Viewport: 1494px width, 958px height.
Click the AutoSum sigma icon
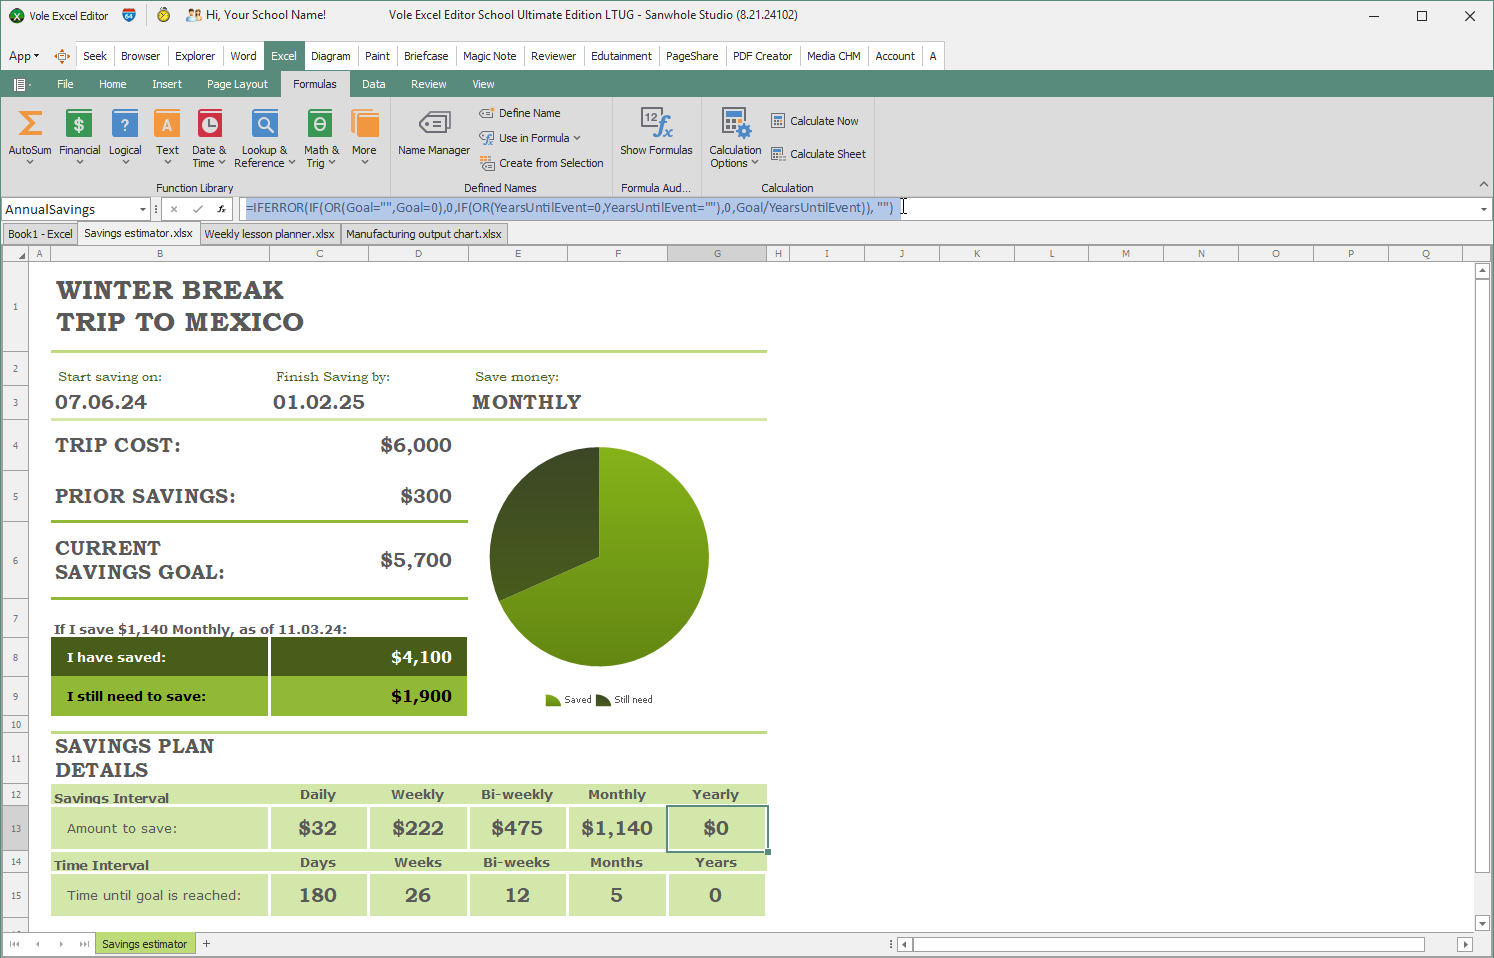pos(30,123)
